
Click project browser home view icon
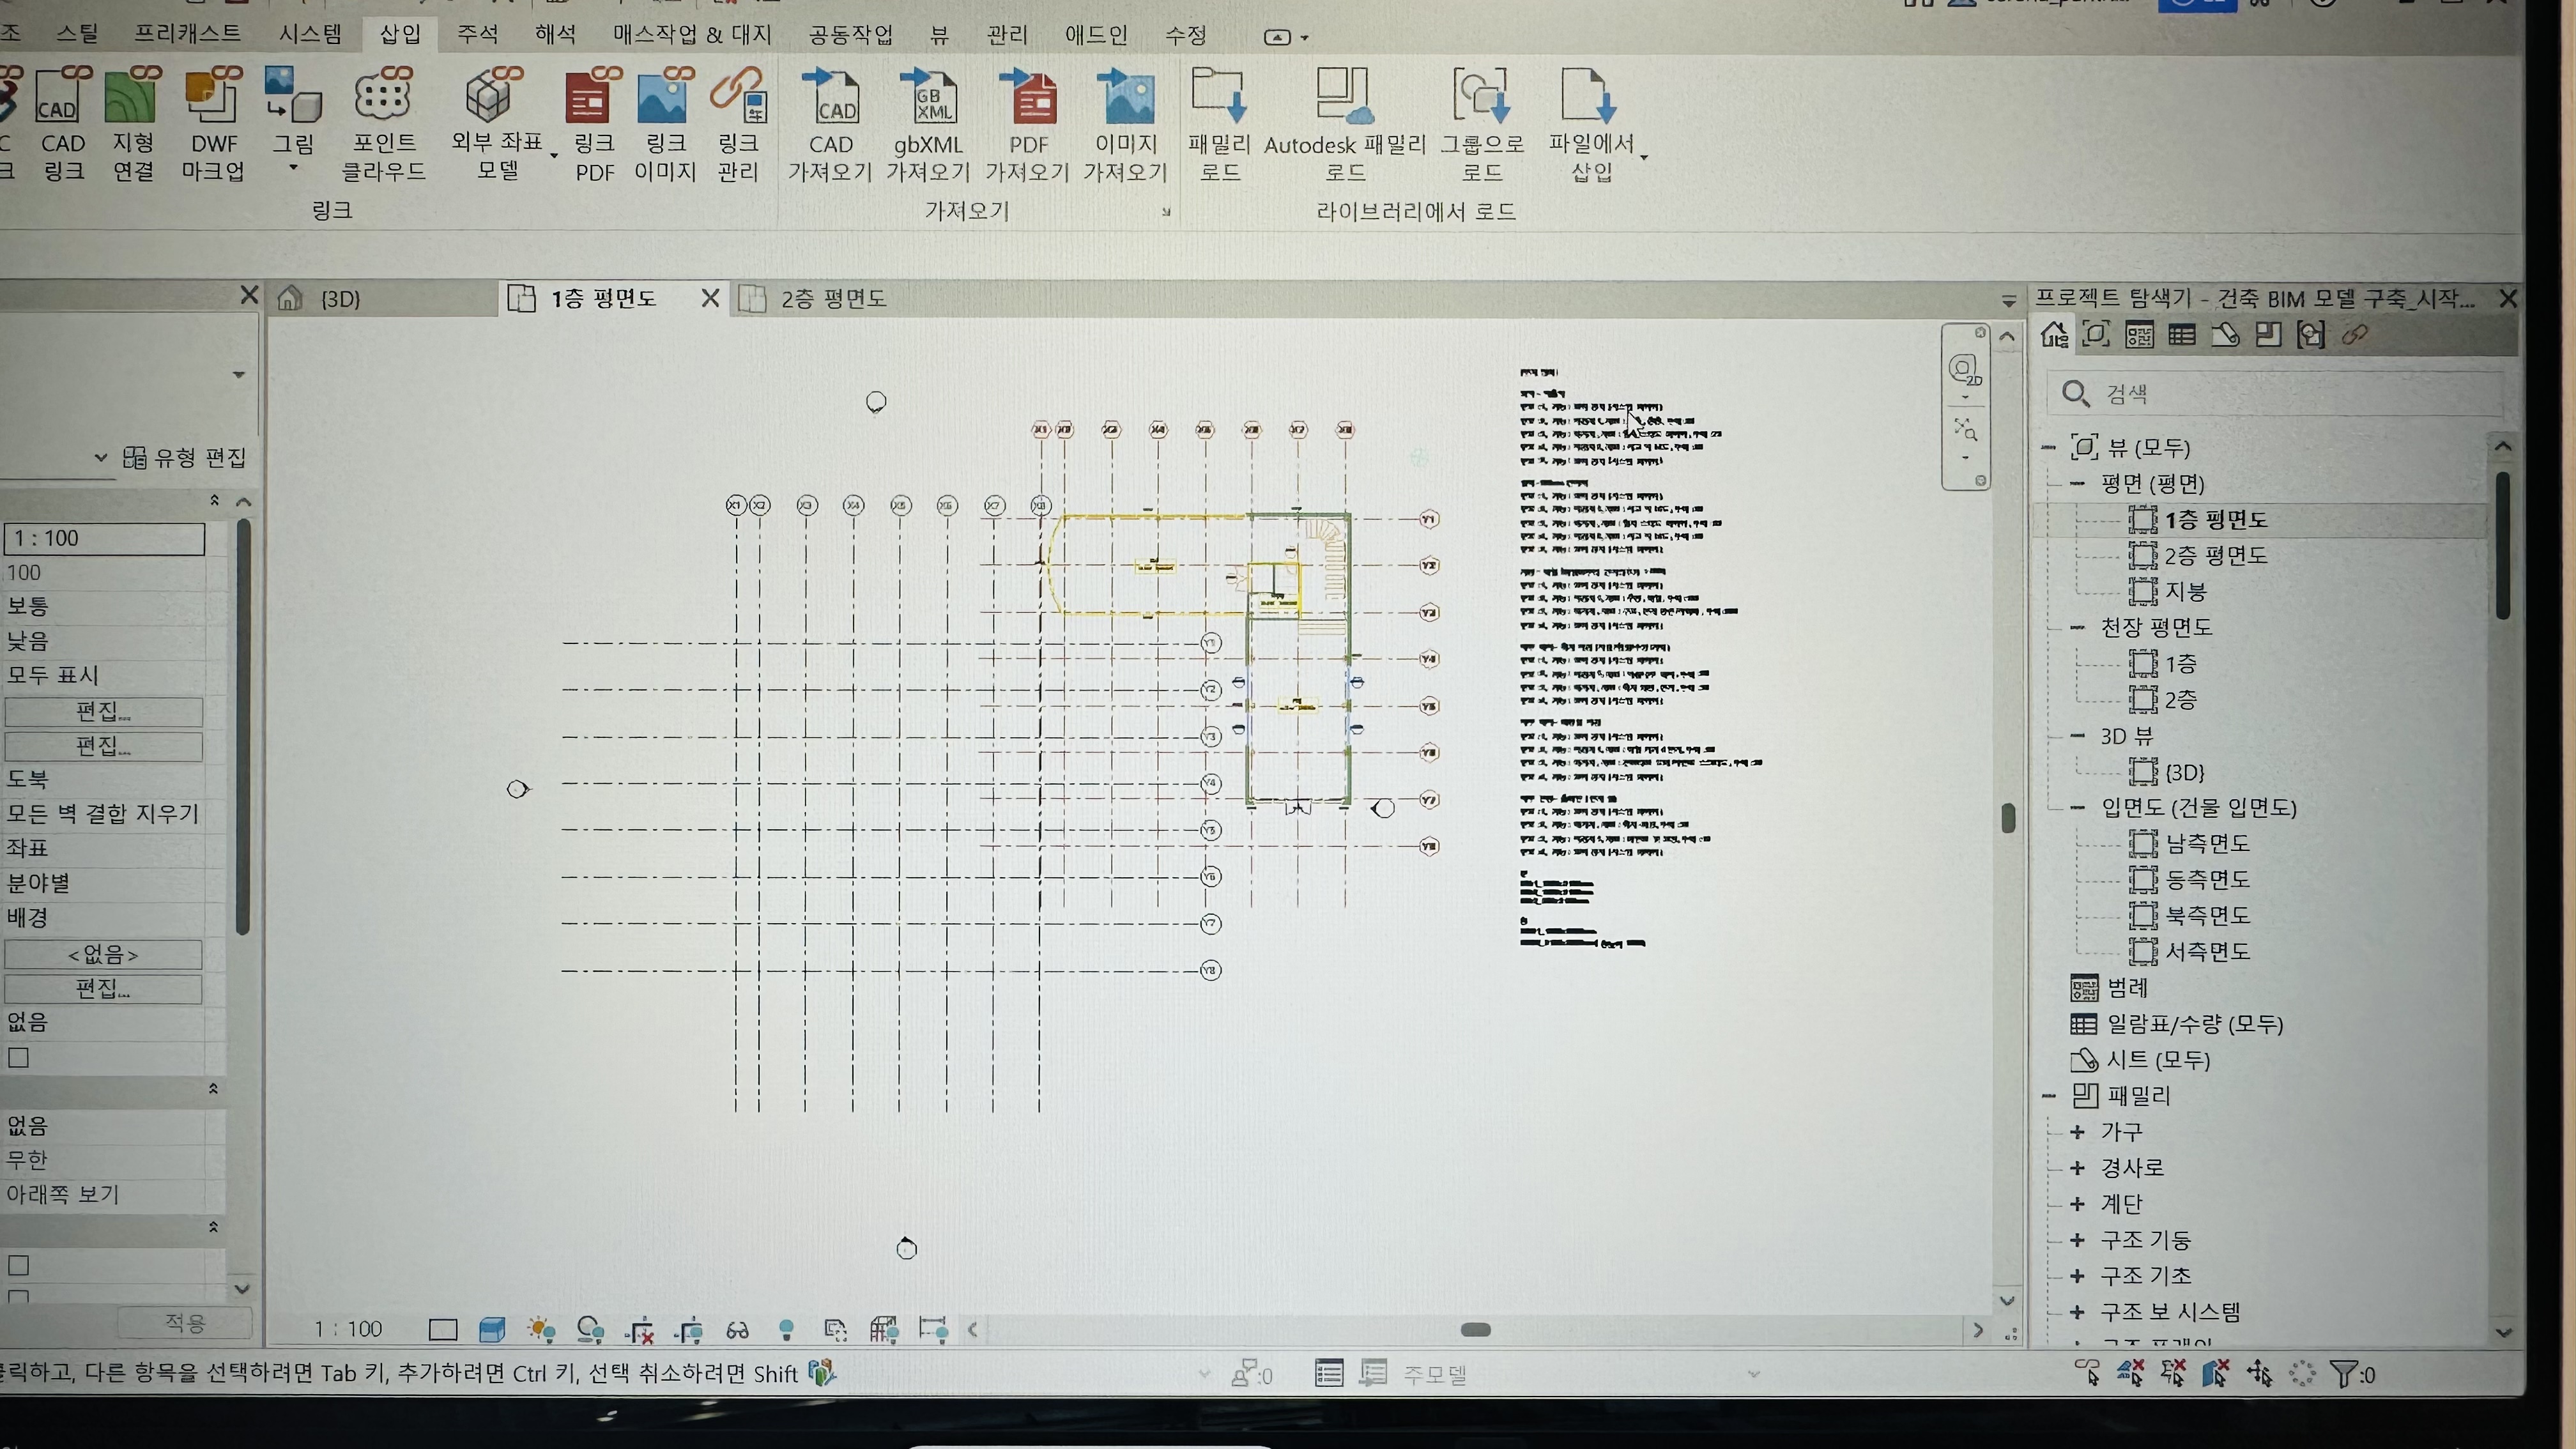pyautogui.click(x=2054, y=335)
